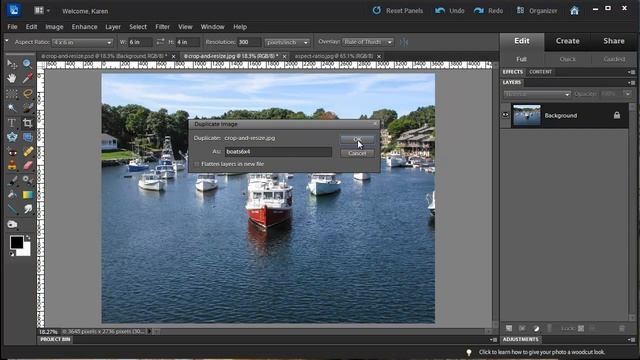Open the Filter menu
640x360 pixels.
162,27
